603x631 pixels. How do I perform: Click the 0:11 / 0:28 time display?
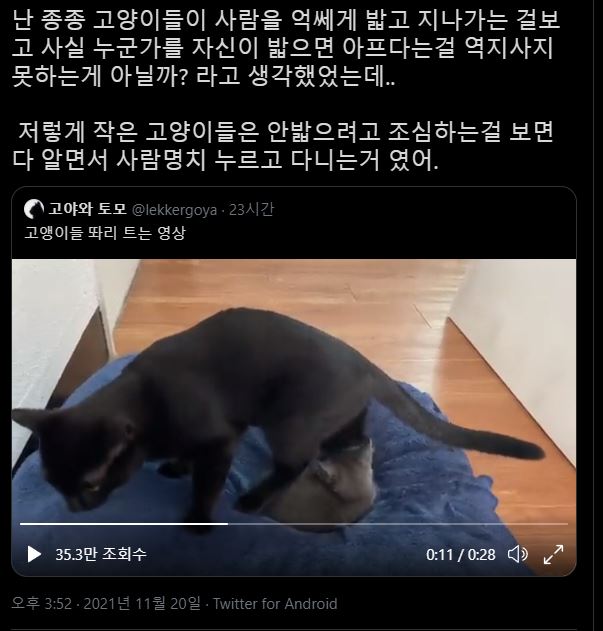461,555
